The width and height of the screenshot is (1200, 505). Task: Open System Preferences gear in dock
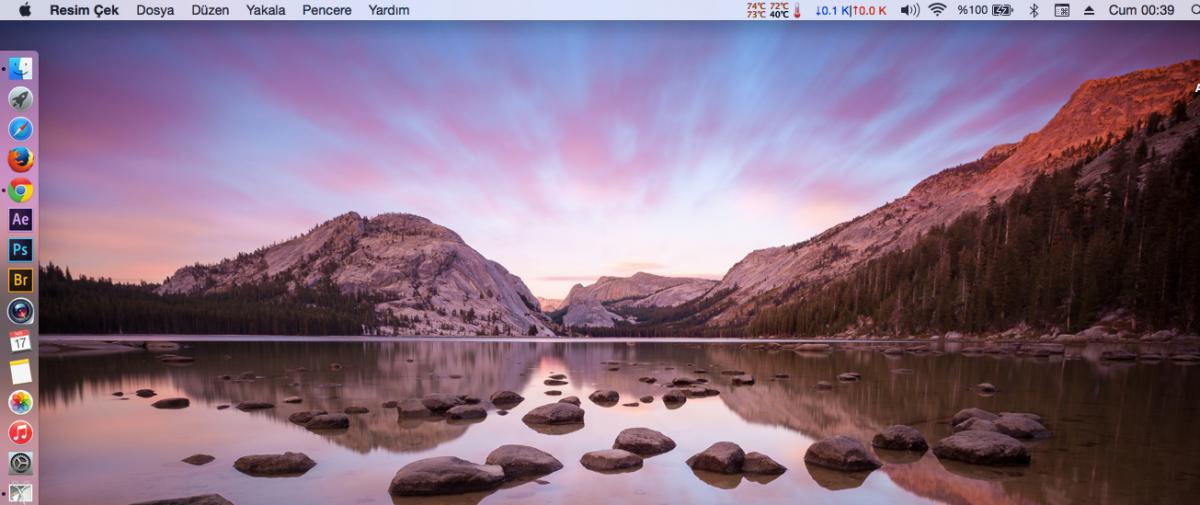(x=20, y=463)
